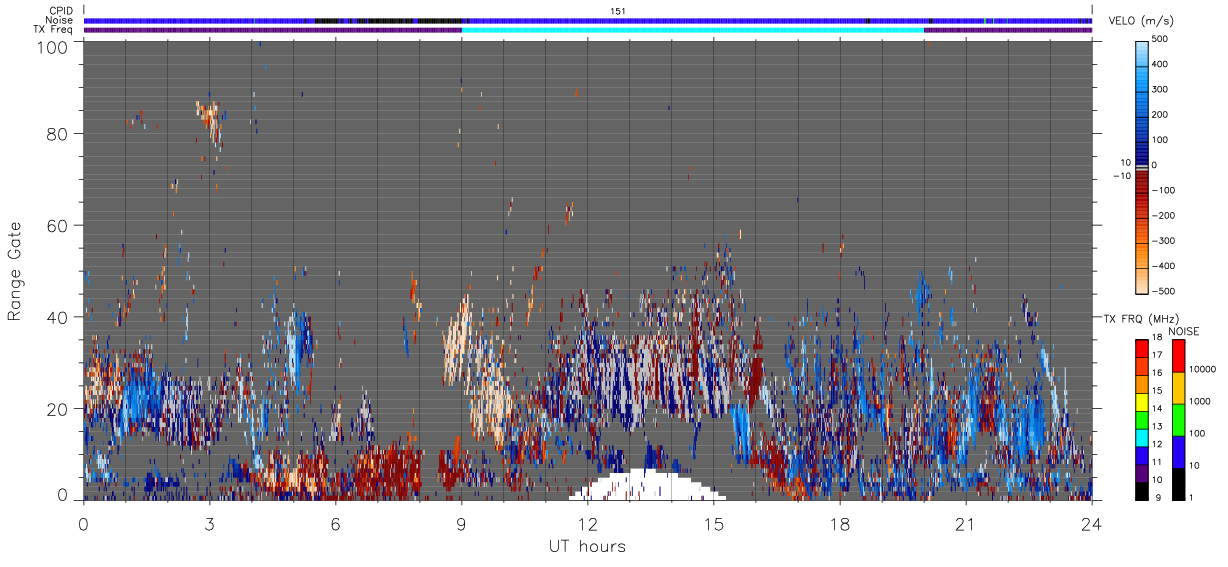Click the 60 tick on the Range Gate axis

59,225
